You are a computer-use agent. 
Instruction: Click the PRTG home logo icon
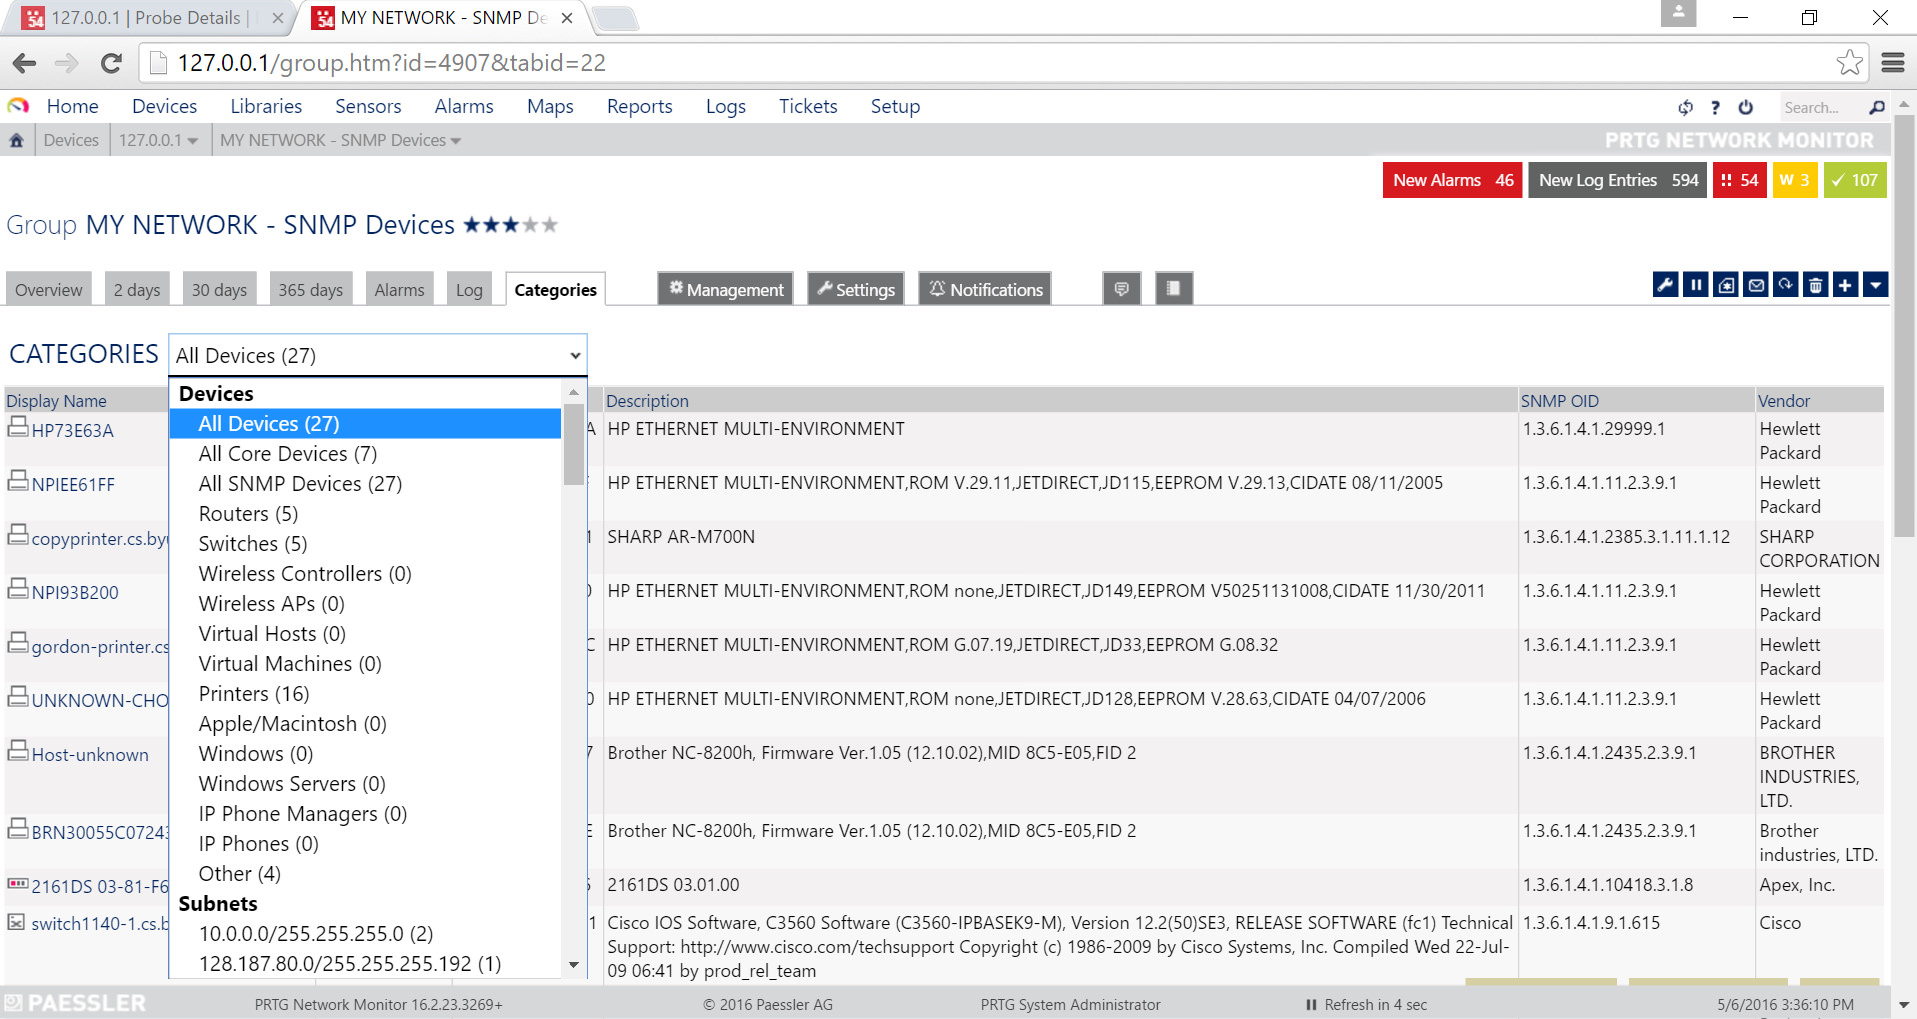18,106
